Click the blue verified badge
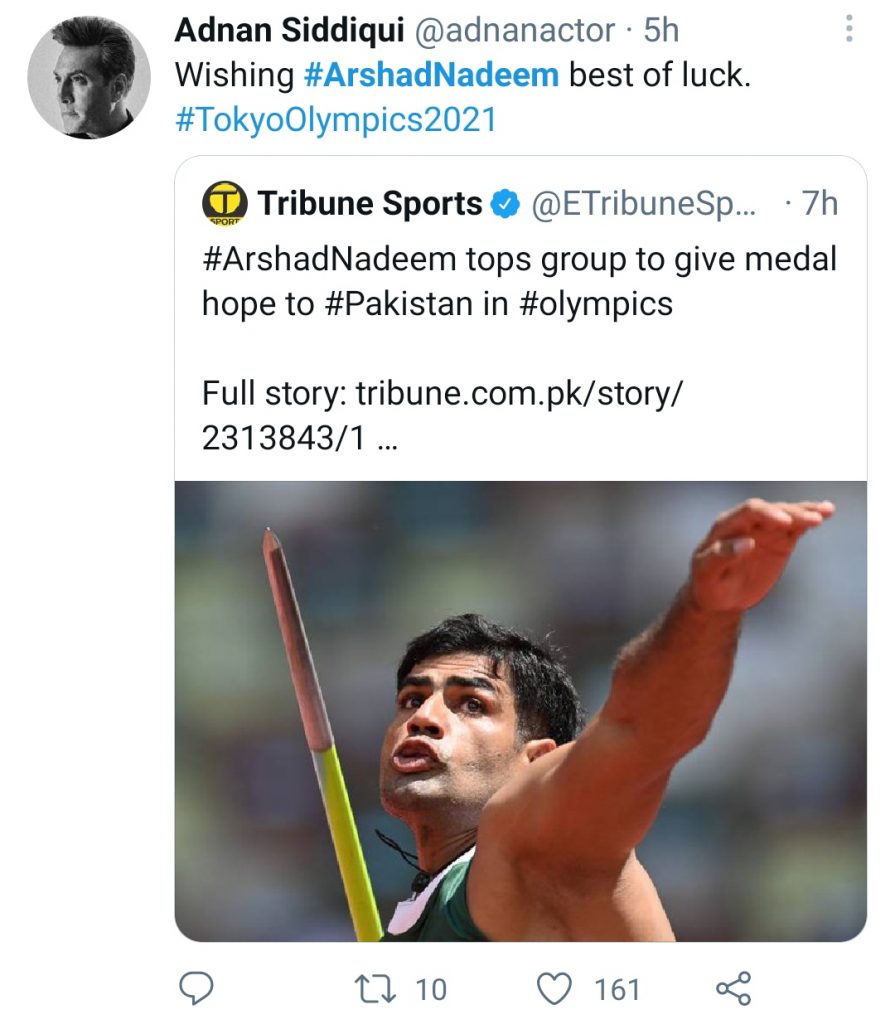The width and height of the screenshot is (895, 1024). [x=505, y=204]
